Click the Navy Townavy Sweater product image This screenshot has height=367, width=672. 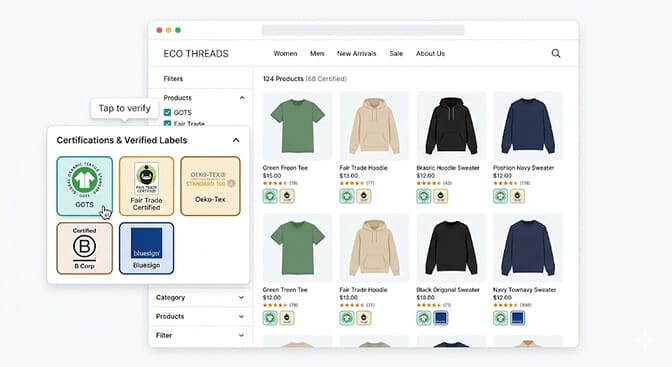[528, 247]
